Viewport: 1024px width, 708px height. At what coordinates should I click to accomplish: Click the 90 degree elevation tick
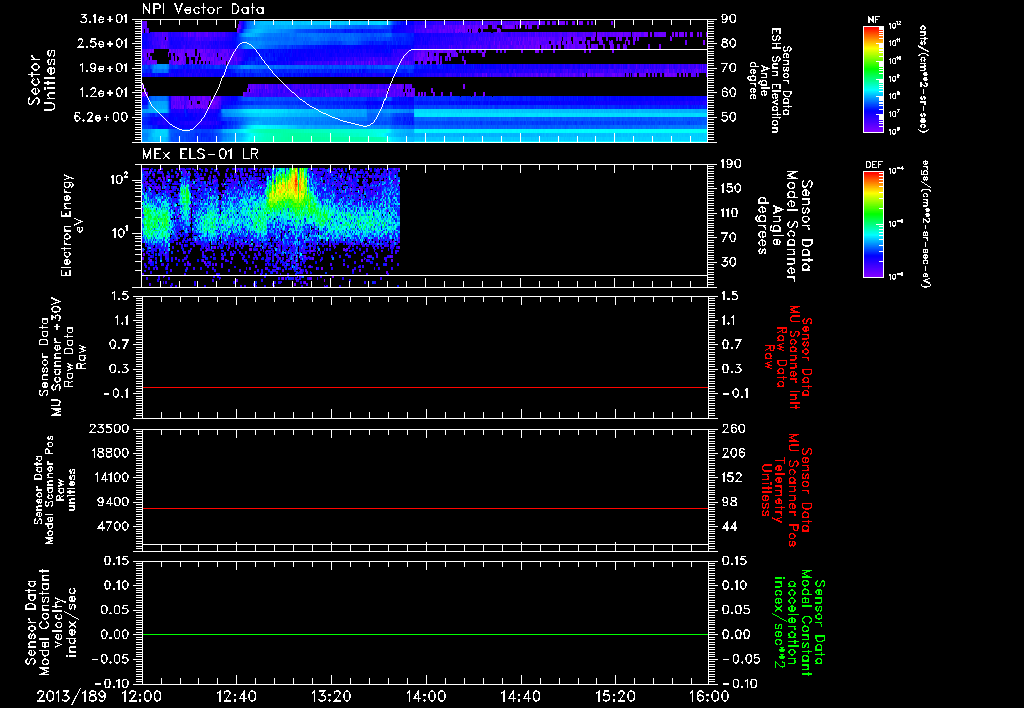pyautogui.click(x=729, y=19)
